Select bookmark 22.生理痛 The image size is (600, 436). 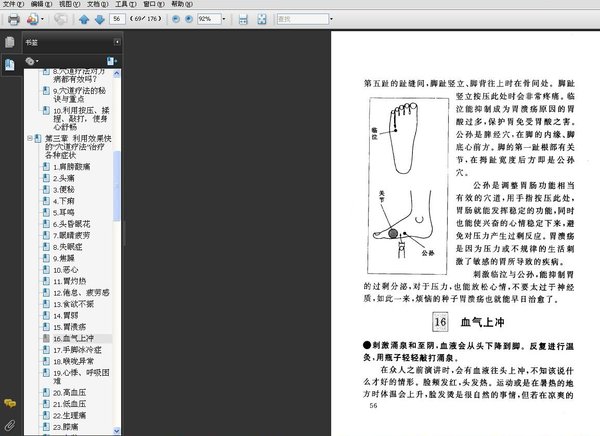70,415
